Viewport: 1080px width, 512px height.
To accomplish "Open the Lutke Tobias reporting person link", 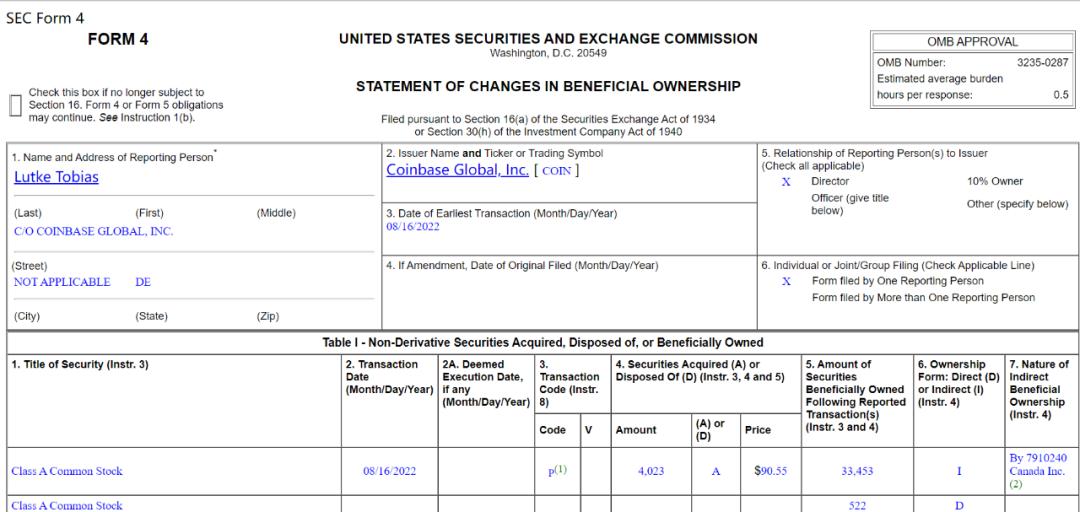I will [x=56, y=178].
